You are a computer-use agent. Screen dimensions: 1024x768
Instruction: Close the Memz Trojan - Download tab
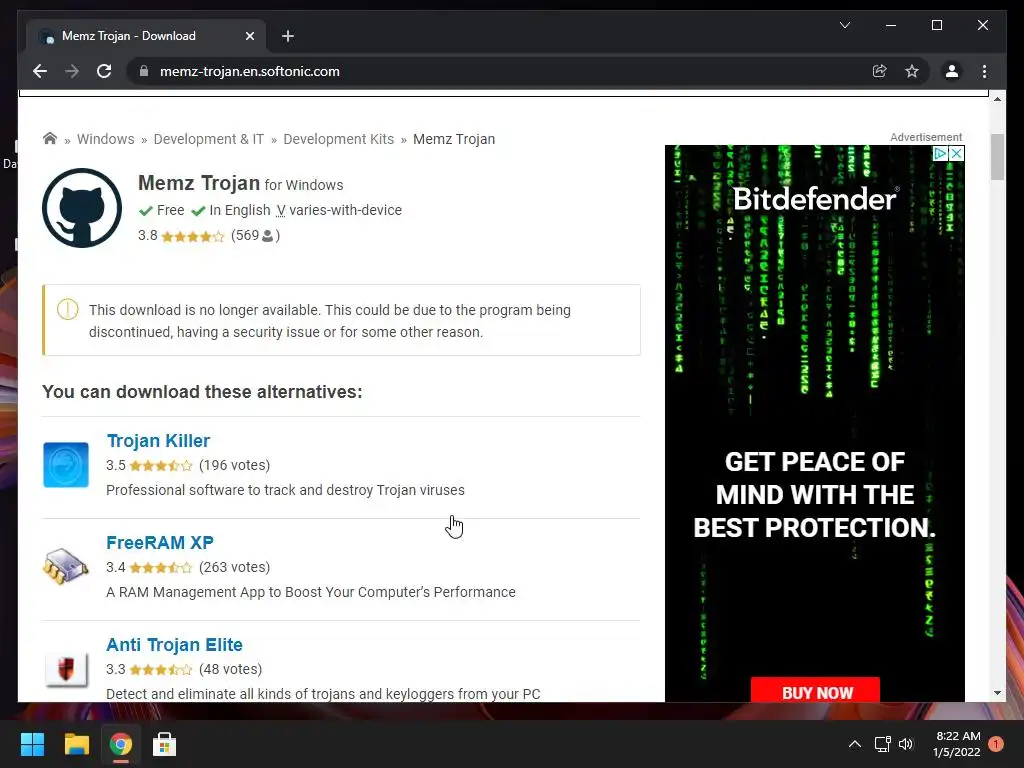coord(249,36)
